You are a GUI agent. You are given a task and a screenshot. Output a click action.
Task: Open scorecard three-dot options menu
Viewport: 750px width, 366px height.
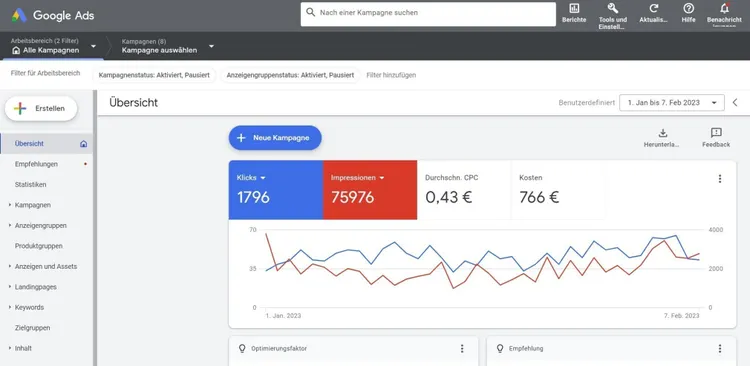coord(719,178)
